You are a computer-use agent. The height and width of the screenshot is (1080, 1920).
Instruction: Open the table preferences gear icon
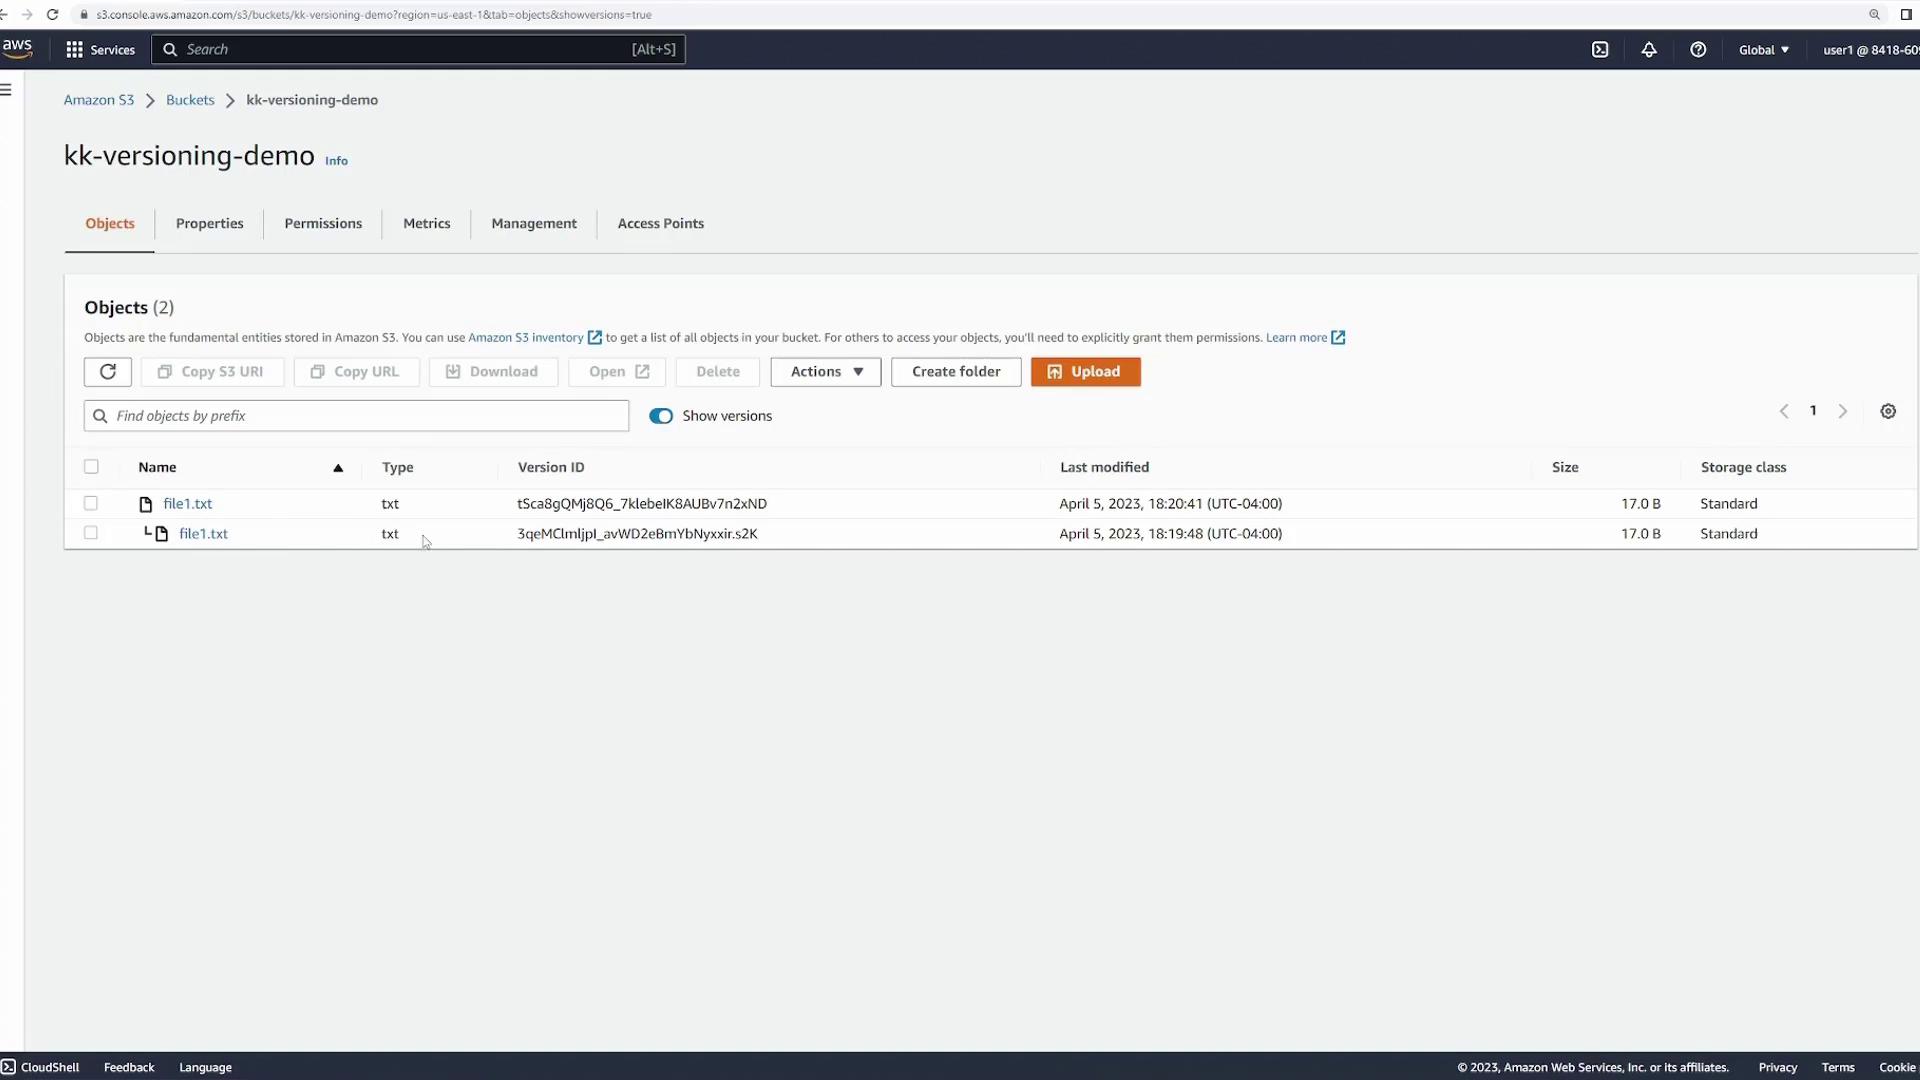(1888, 412)
